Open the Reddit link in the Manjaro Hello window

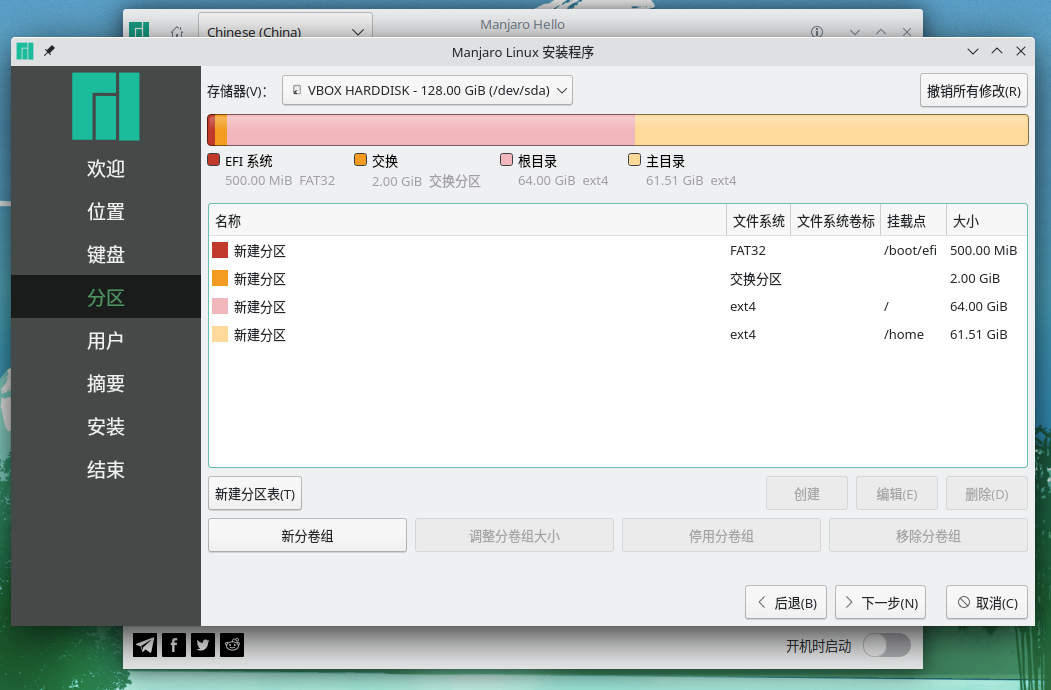point(232,645)
